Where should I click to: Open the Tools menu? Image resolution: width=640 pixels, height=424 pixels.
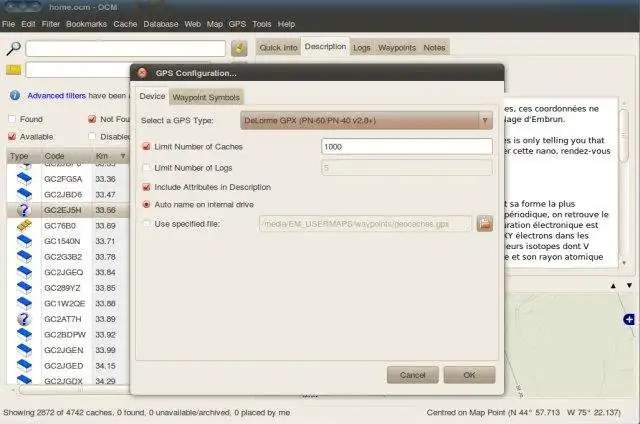pyautogui.click(x=262, y=24)
